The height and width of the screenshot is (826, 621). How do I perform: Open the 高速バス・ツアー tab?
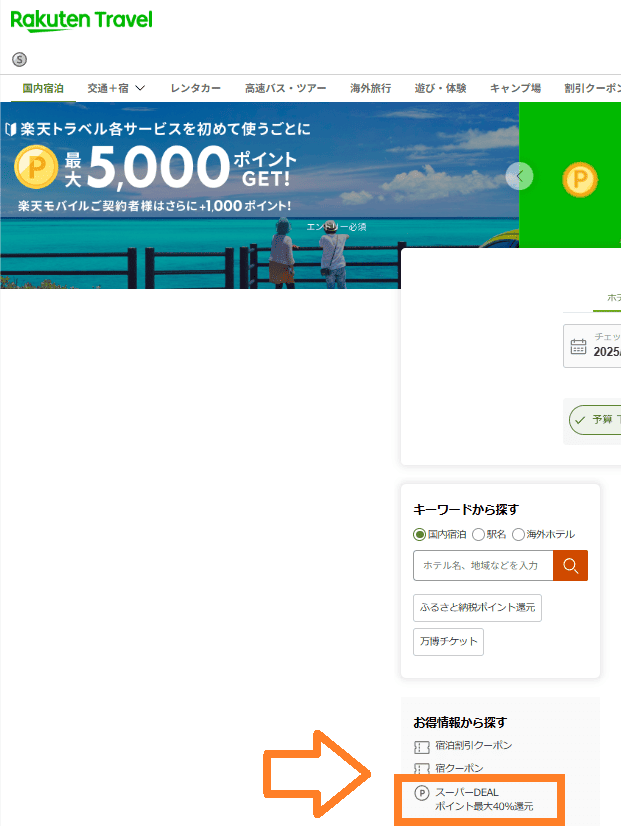click(285, 88)
